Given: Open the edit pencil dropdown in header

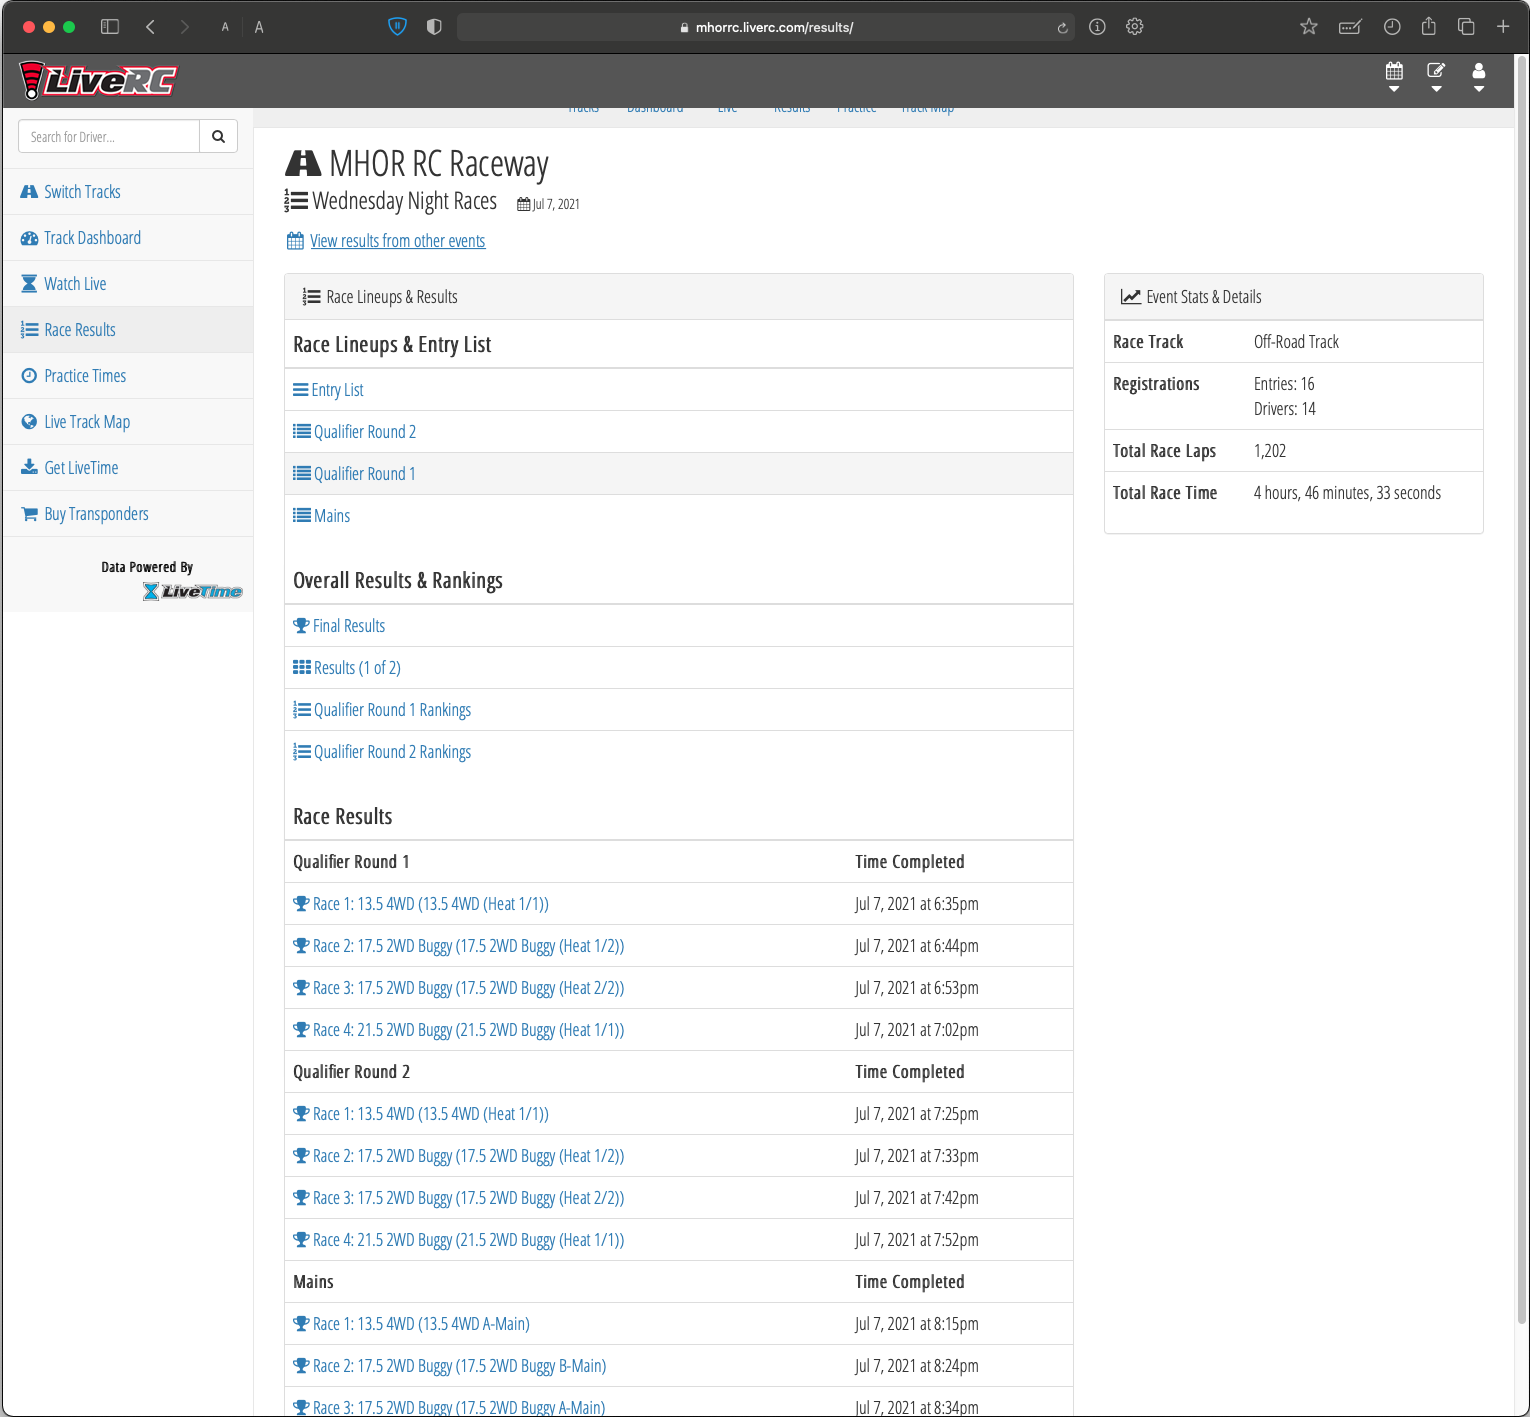Looking at the screenshot, I should click(1436, 76).
